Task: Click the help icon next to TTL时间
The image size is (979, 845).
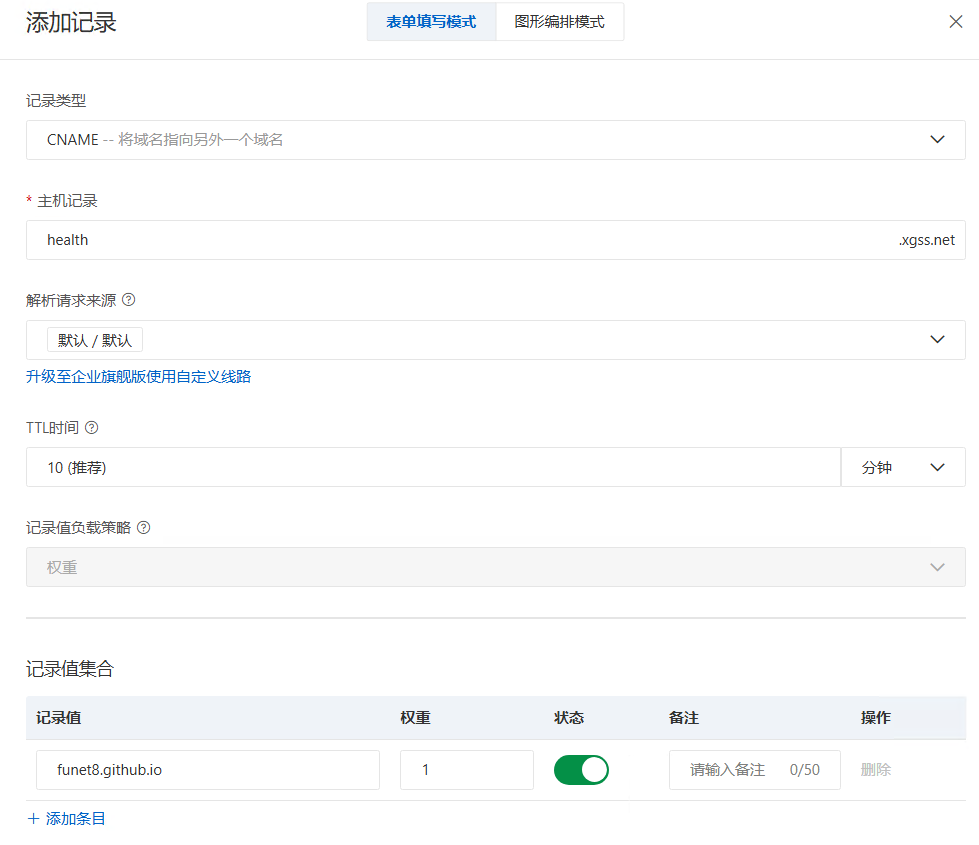Action: (x=91, y=428)
